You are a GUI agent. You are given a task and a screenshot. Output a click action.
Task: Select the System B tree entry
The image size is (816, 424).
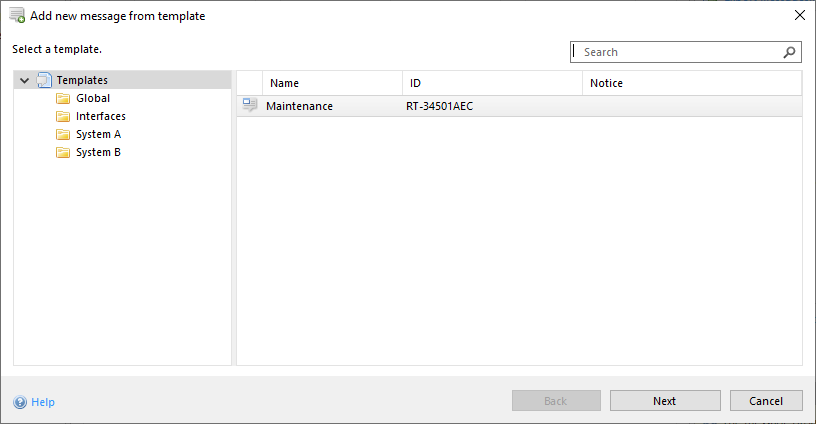(98, 152)
